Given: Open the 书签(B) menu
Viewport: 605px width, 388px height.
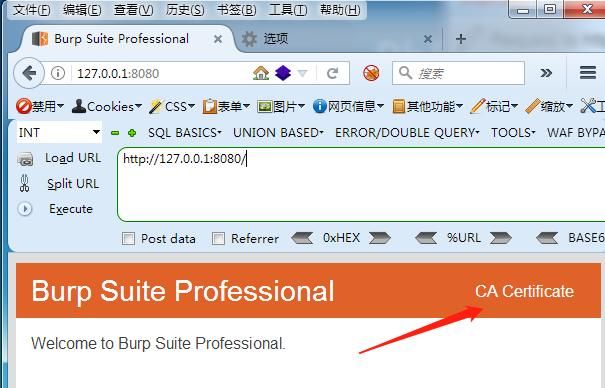Looking at the screenshot, I should (237, 10).
